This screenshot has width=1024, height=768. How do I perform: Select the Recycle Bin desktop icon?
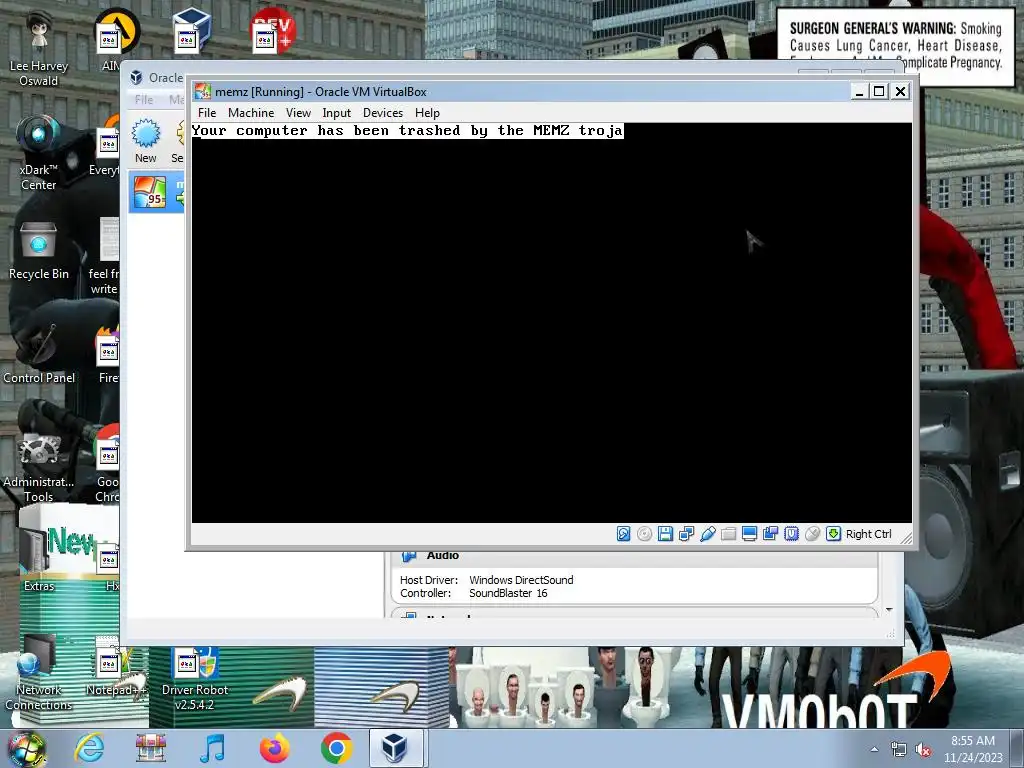click(39, 251)
